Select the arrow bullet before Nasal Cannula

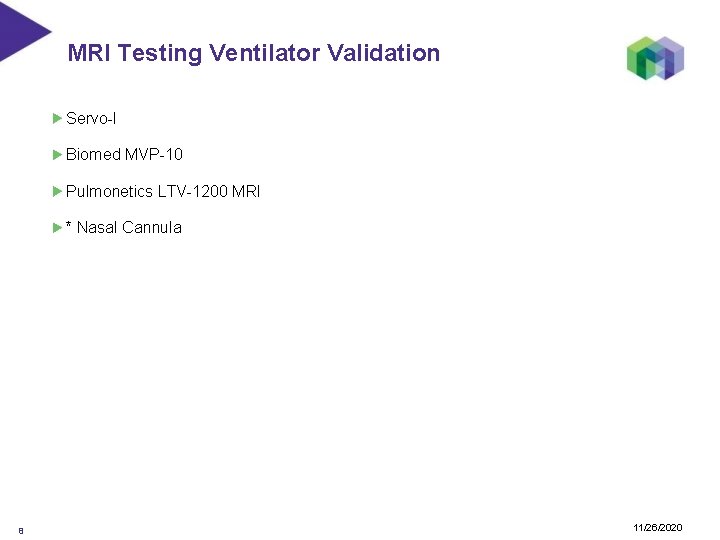[x=57, y=228]
